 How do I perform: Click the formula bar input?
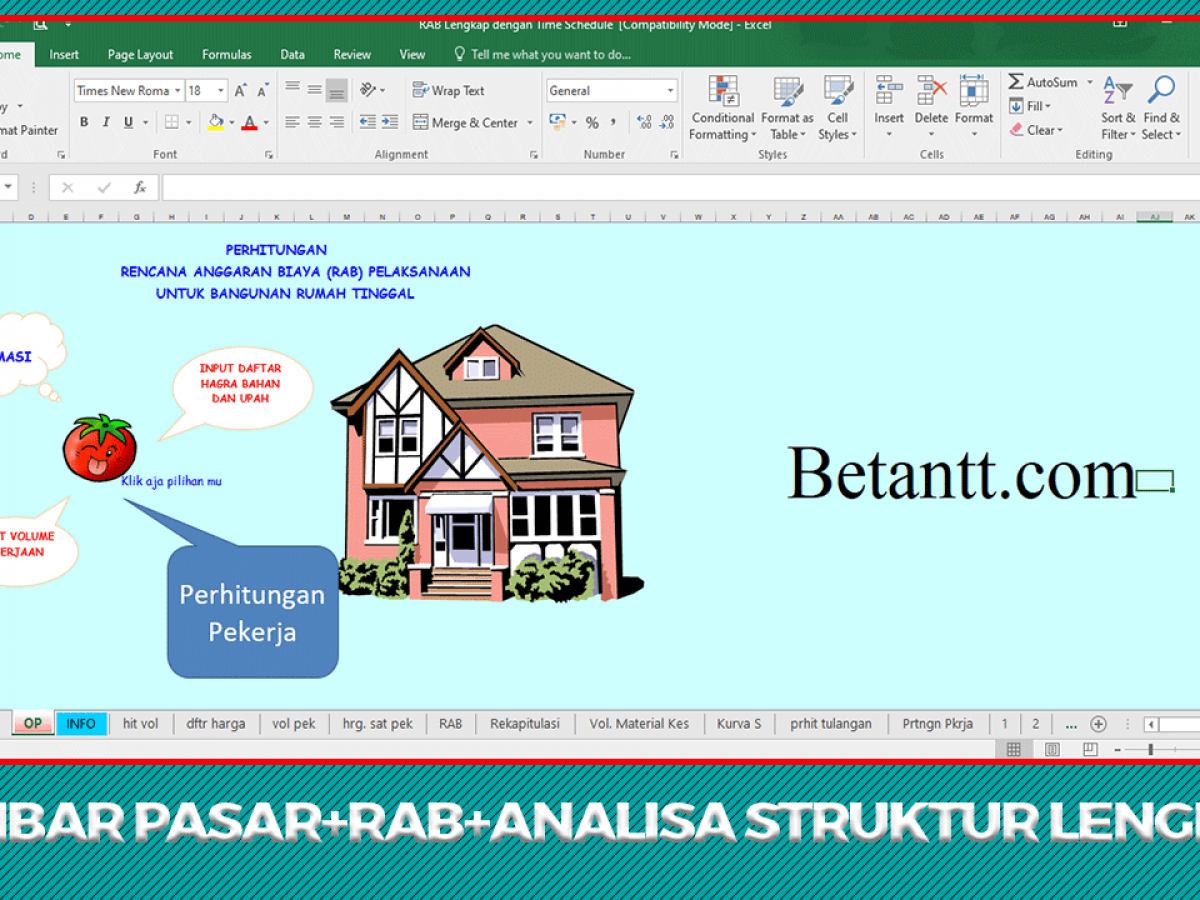pyautogui.click(x=680, y=187)
